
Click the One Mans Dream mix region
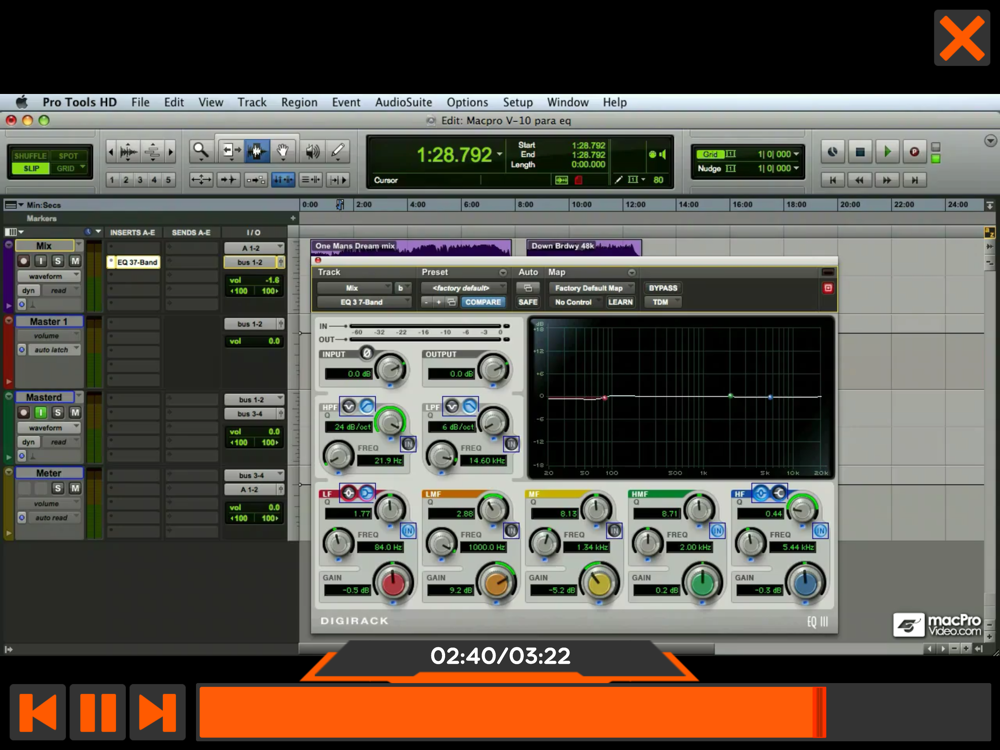tap(411, 247)
